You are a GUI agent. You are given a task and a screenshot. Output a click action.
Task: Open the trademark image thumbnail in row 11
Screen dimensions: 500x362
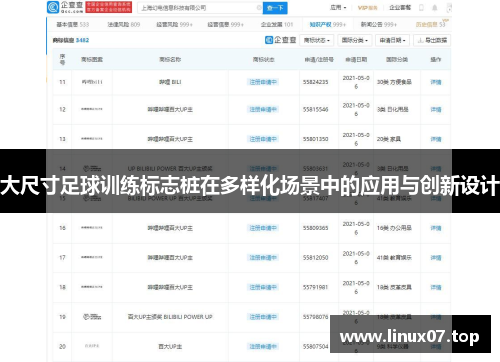92,82
